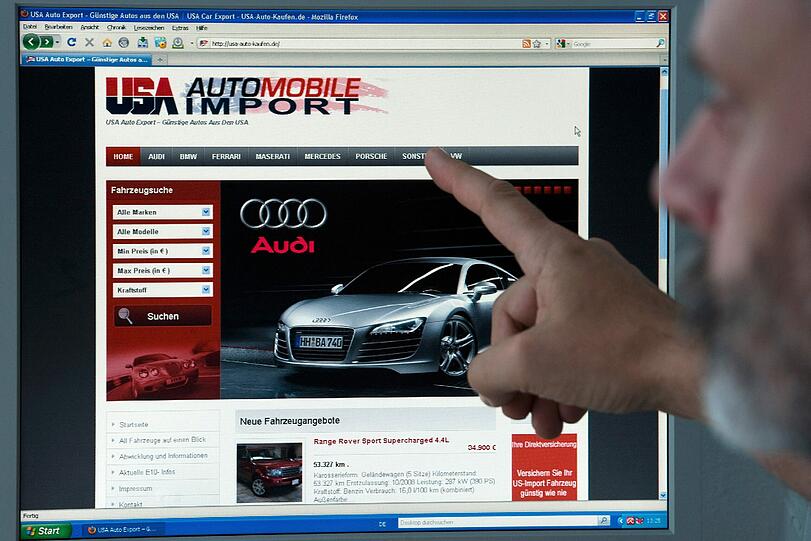Viewport: 811px width, 541px height.
Task: Open a new tab with the plus button
Action: (160, 60)
